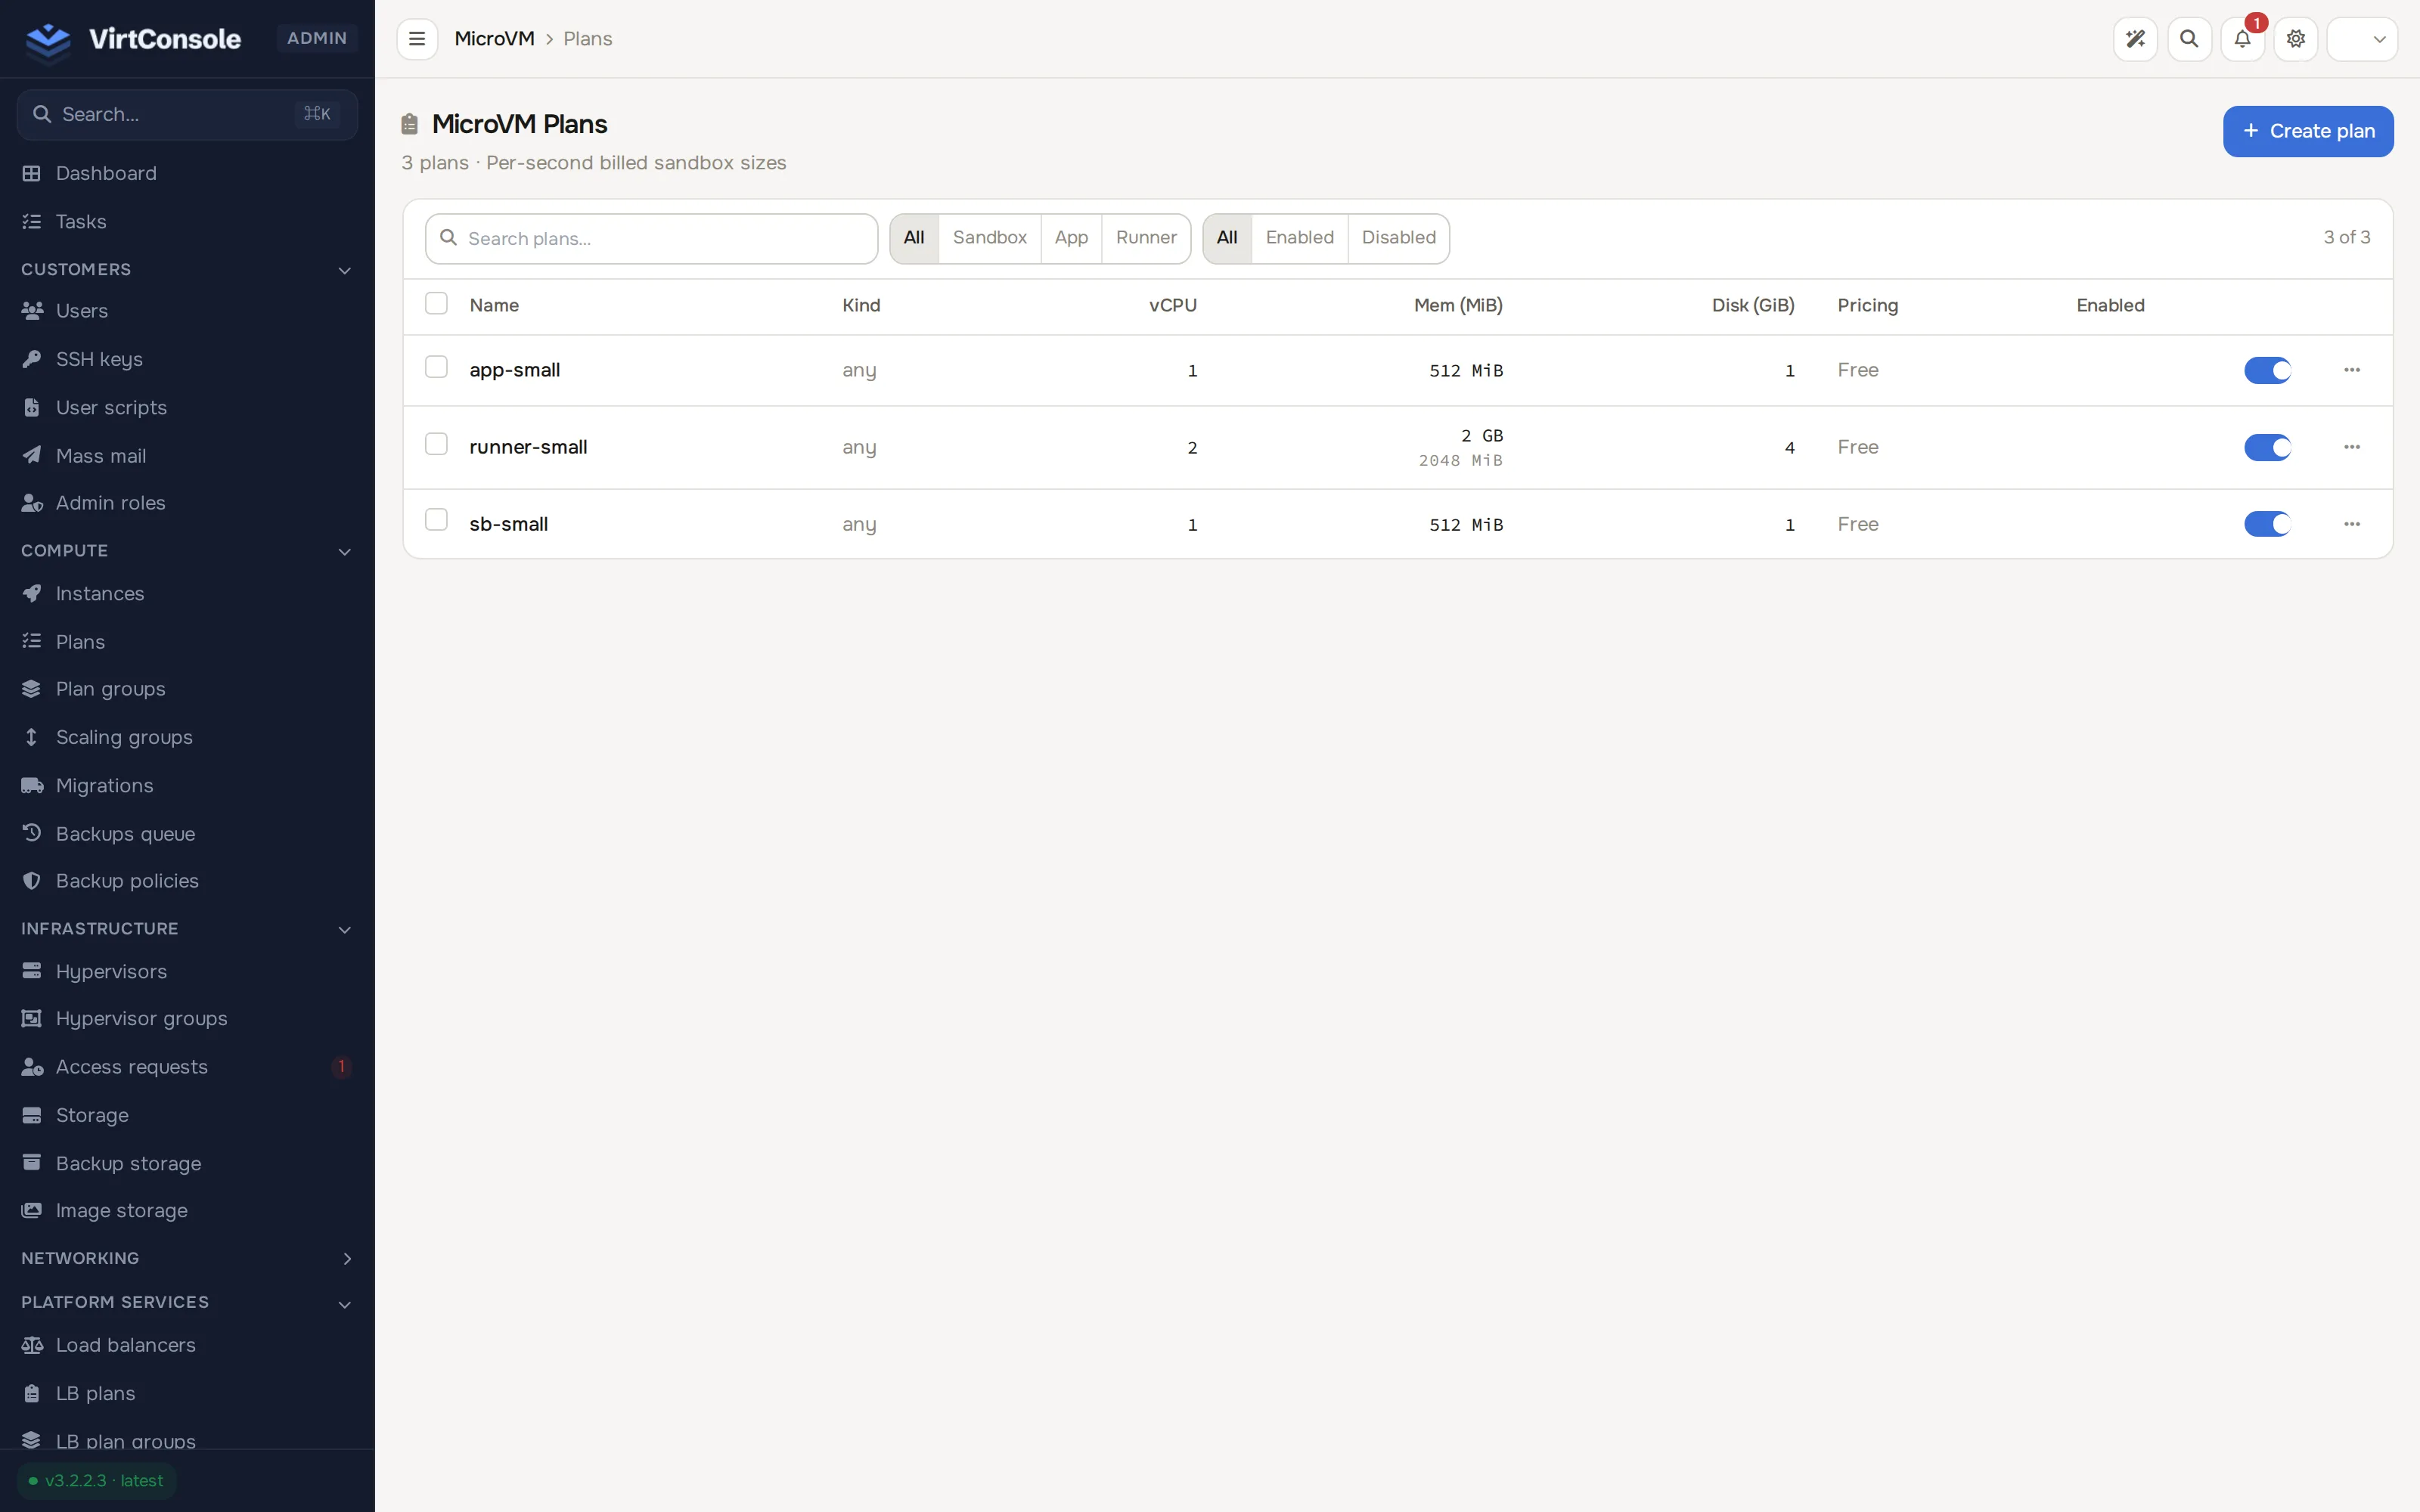
Task: Open the notifications bell
Action: pos(2242,39)
